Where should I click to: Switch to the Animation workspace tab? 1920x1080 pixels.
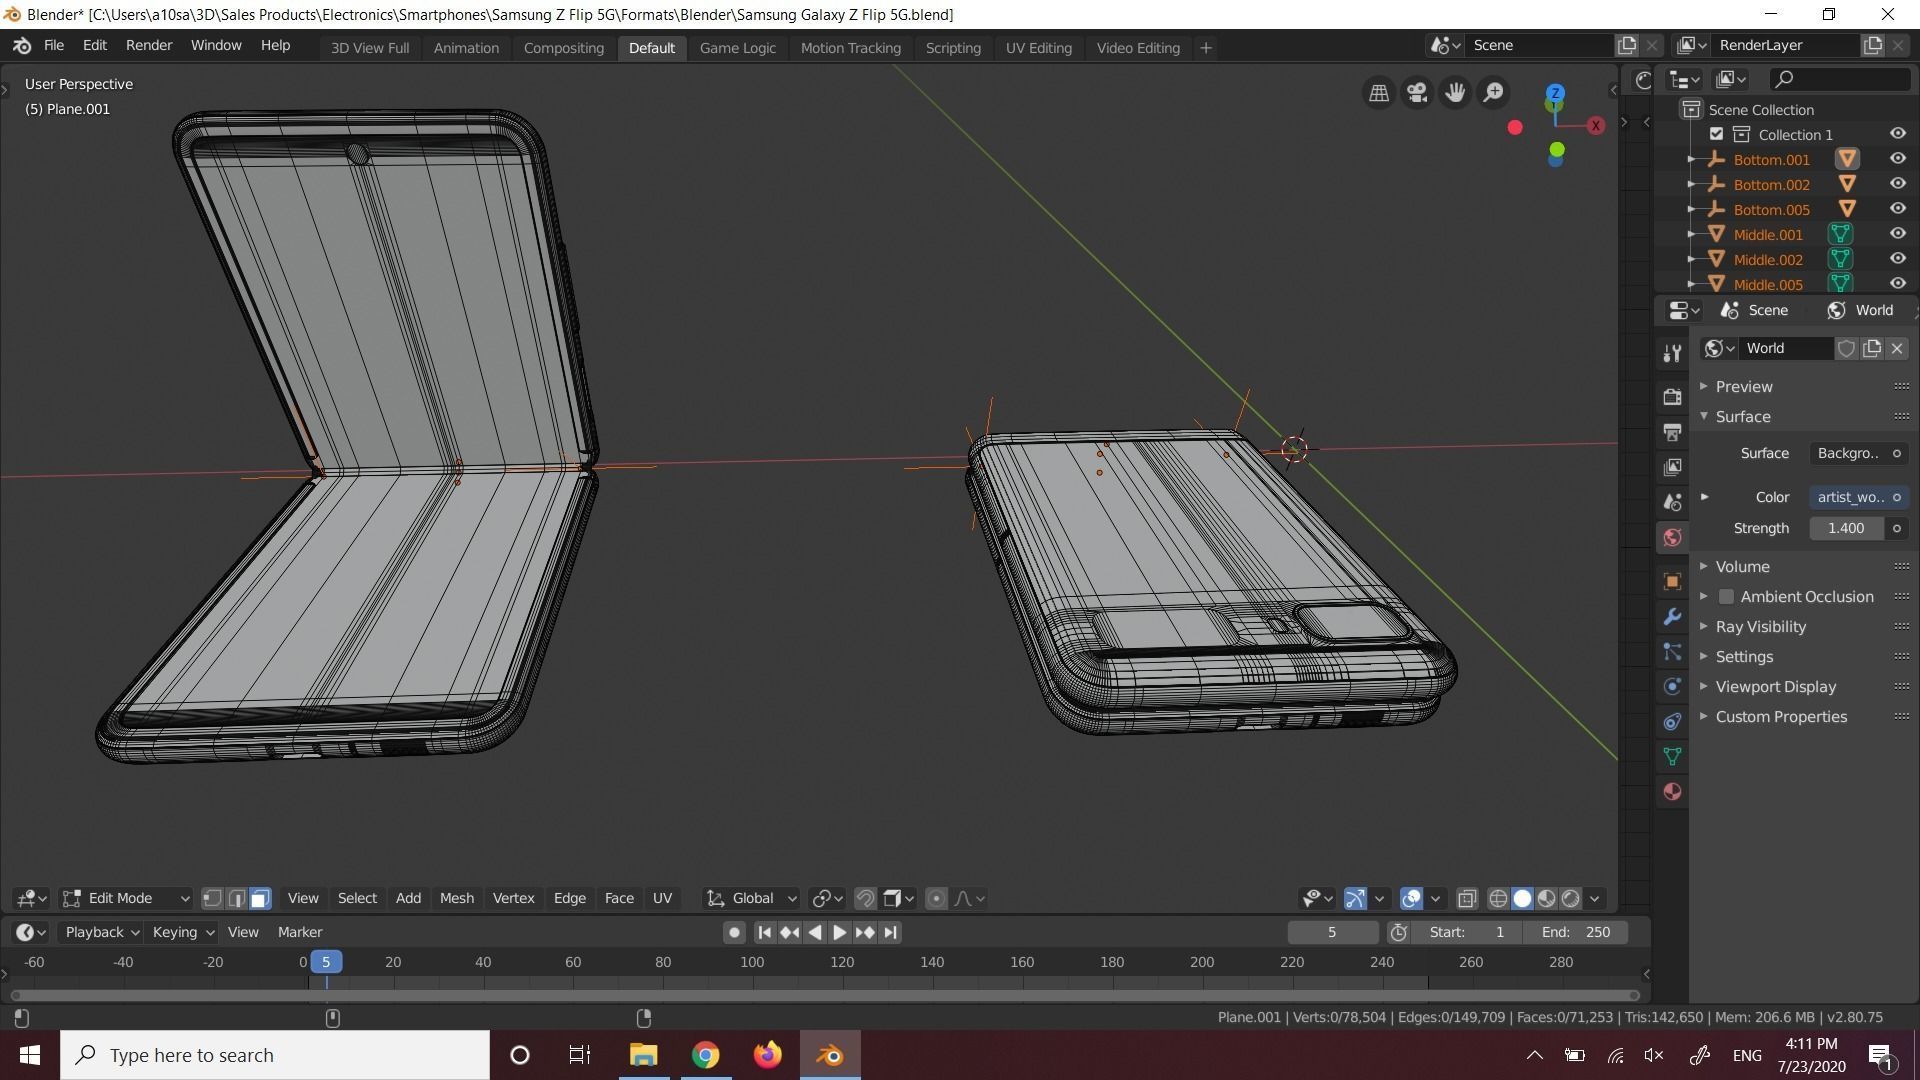click(466, 48)
